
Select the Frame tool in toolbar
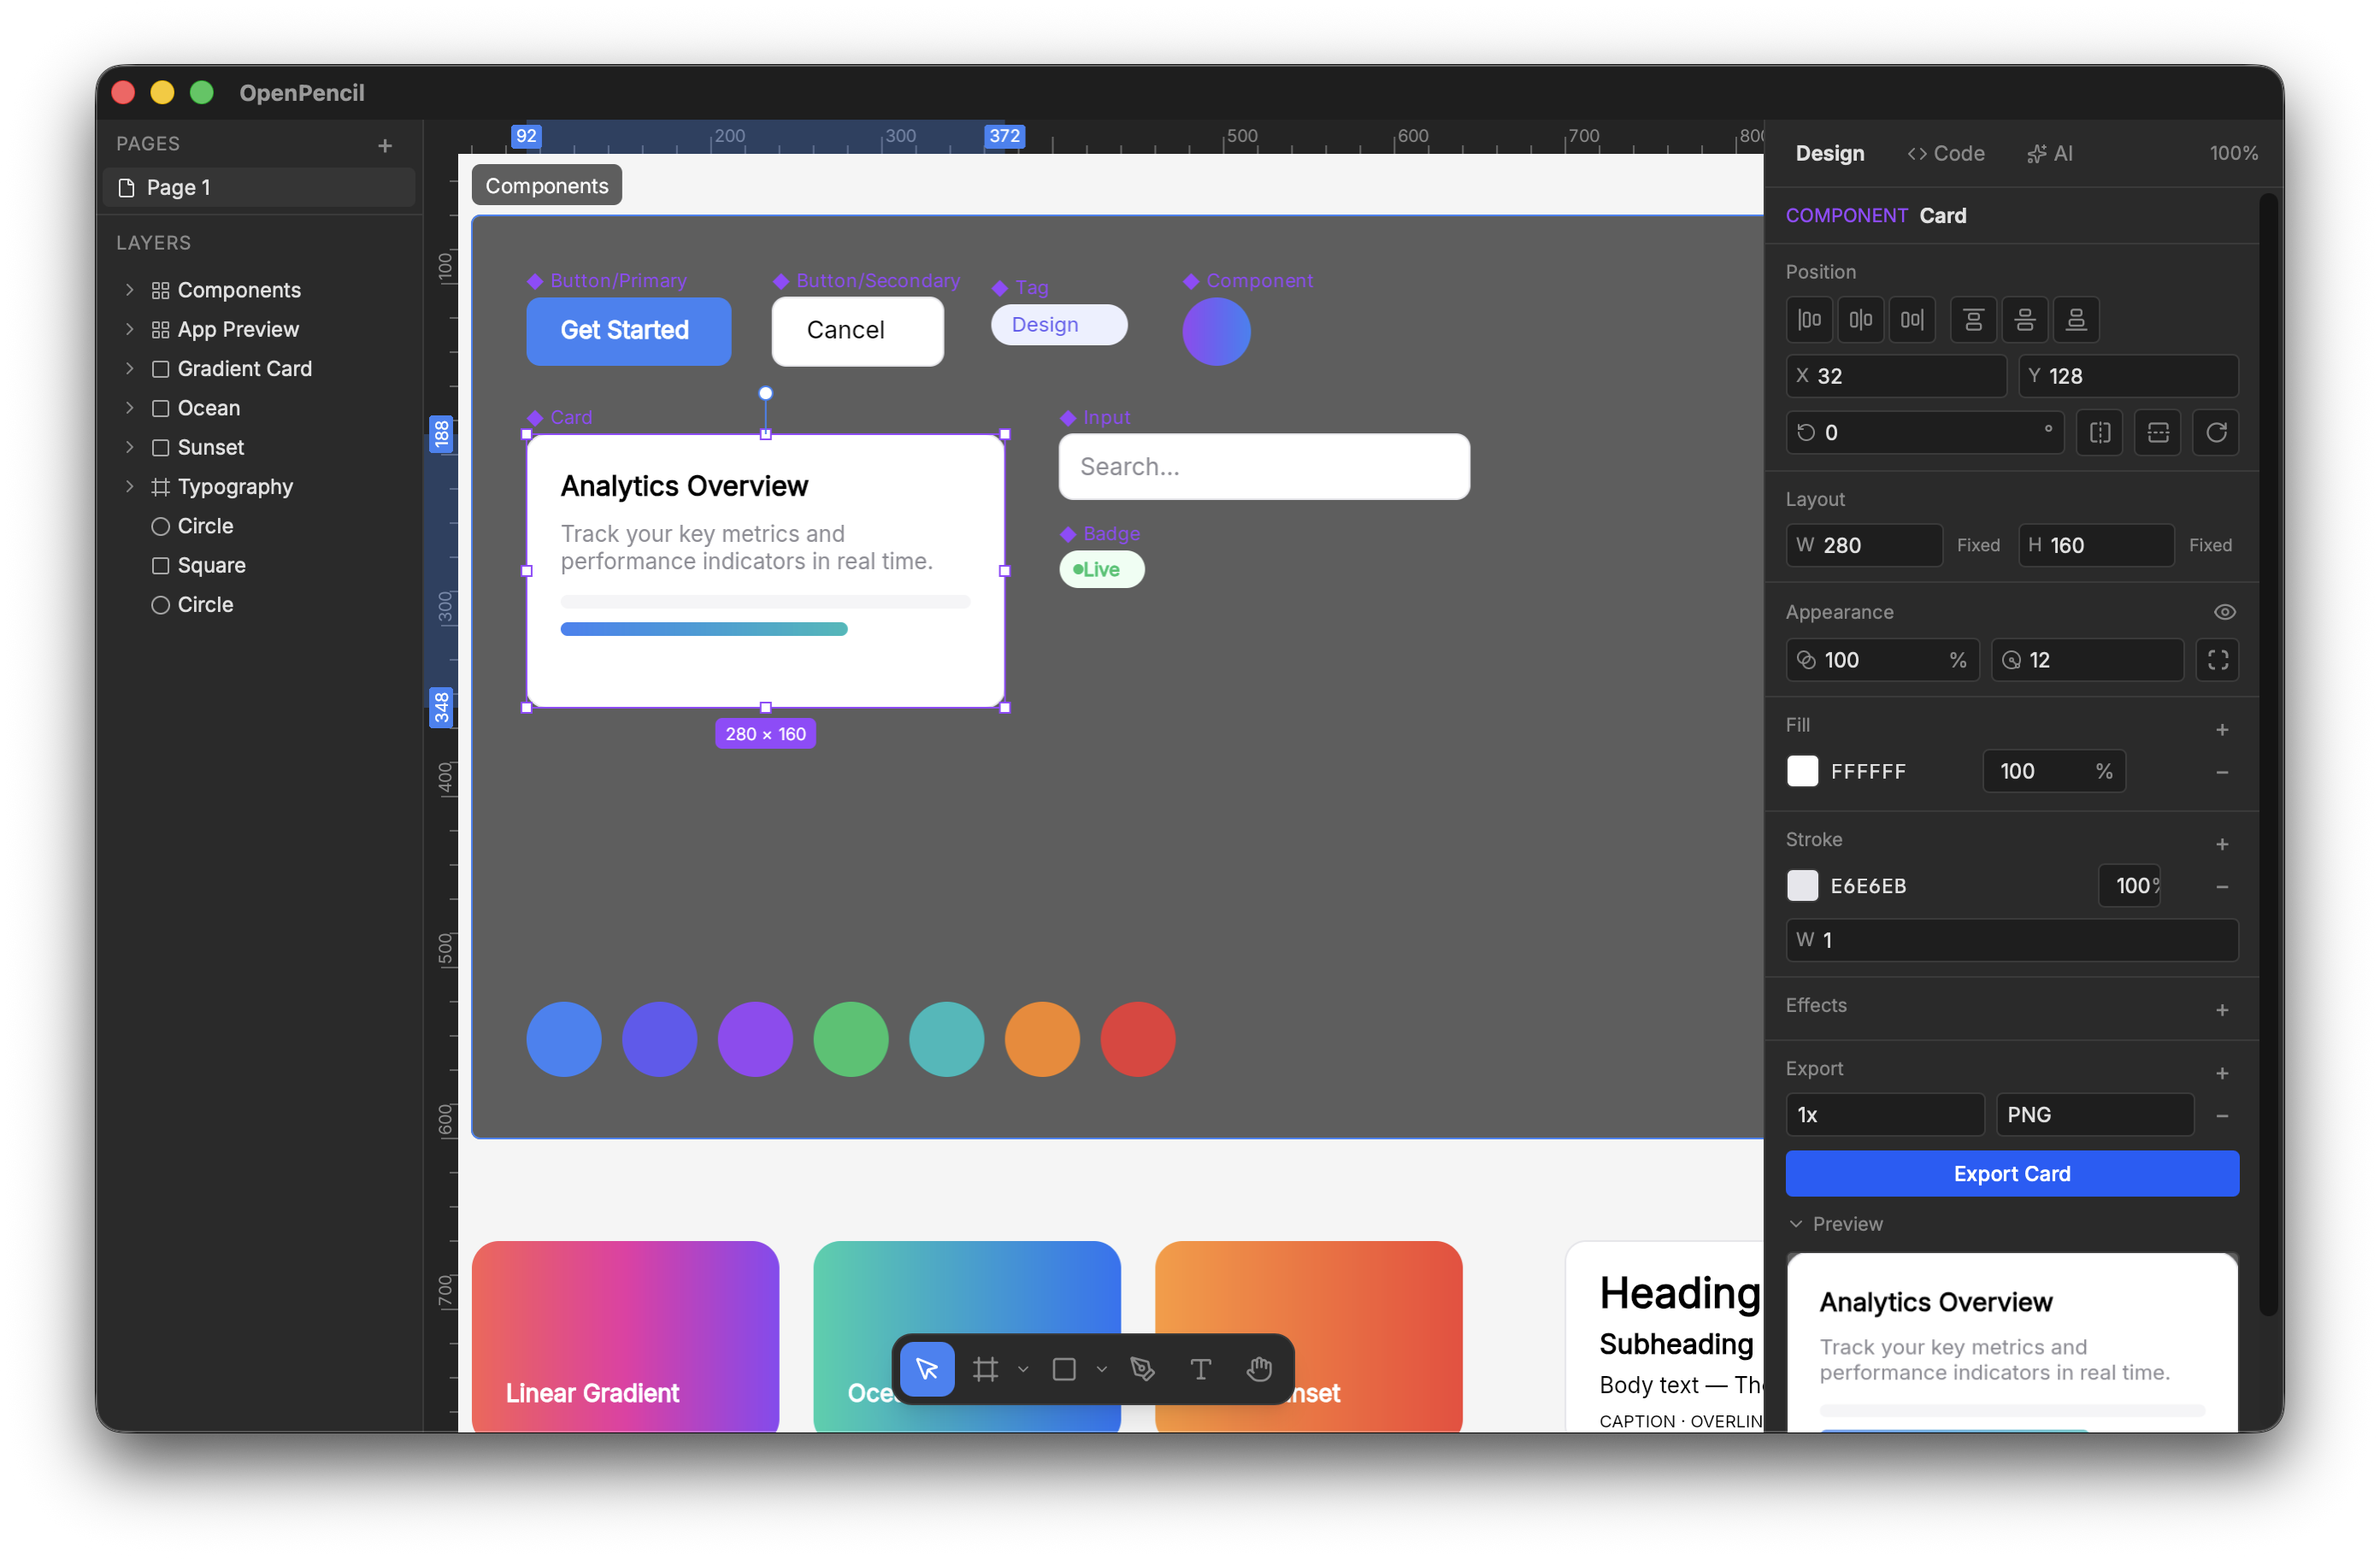pyautogui.click(x=985, y=1368)
